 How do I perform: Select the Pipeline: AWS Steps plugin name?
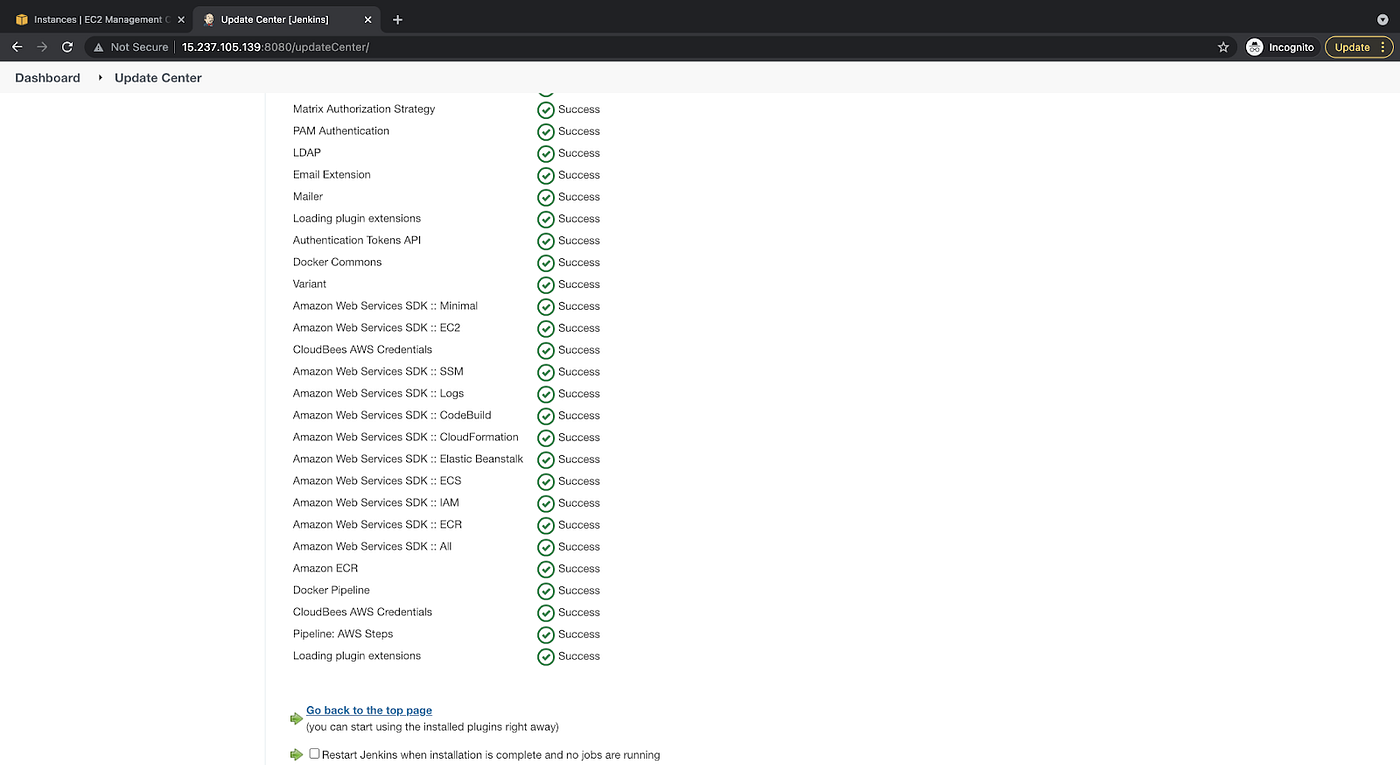(x=343, y=634)
